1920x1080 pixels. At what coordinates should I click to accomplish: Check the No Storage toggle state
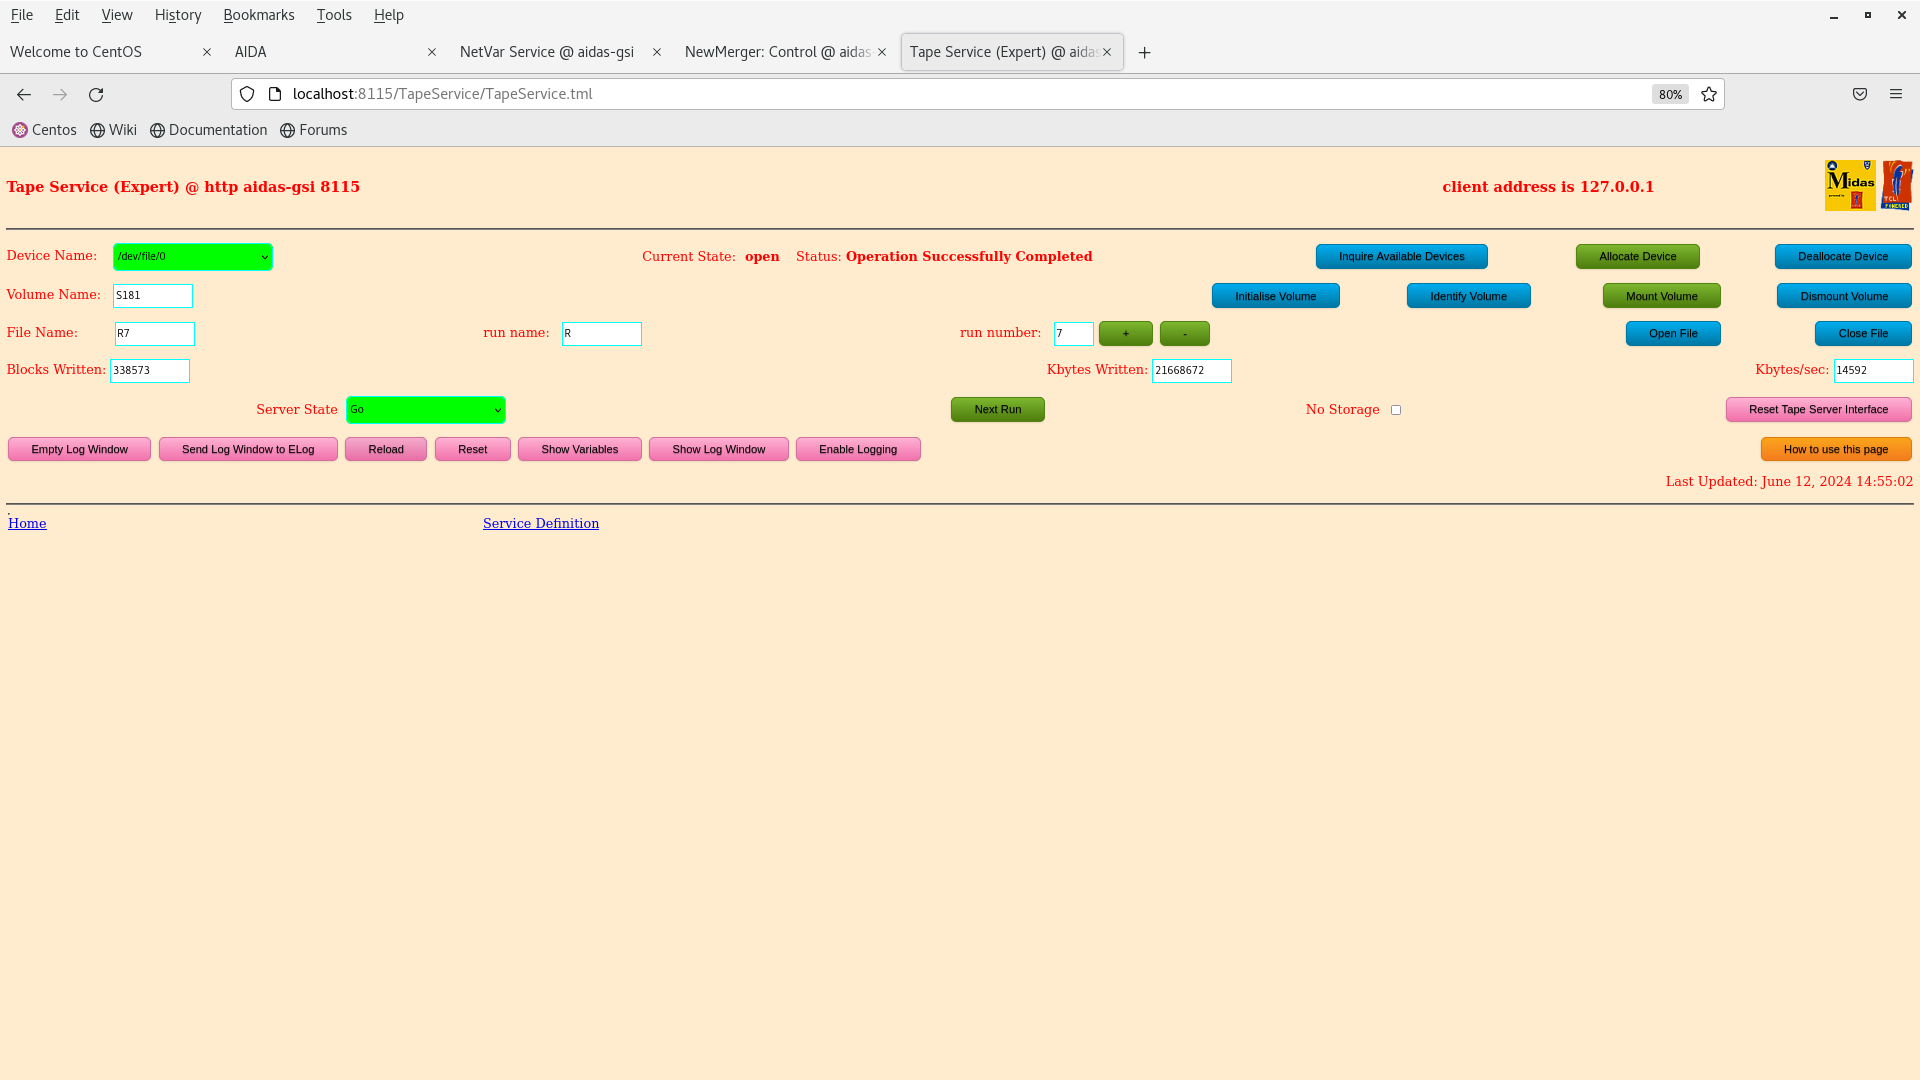1395,409
